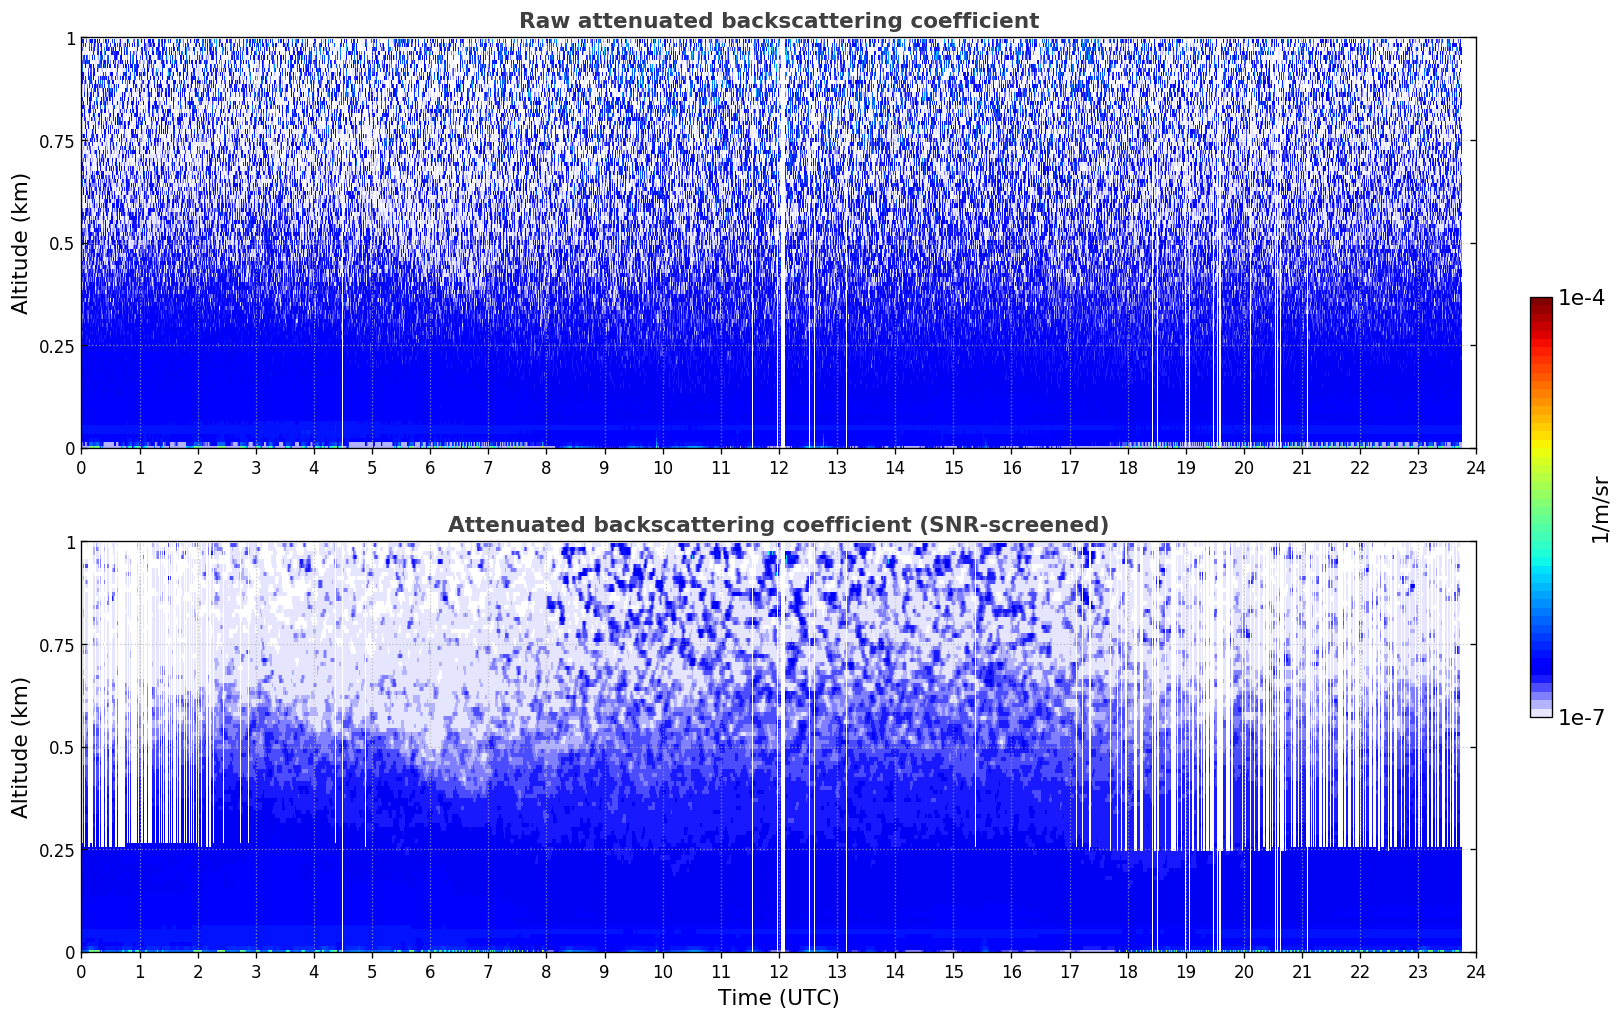Select the bottom plot's "Altitude (km)" label

21,747
